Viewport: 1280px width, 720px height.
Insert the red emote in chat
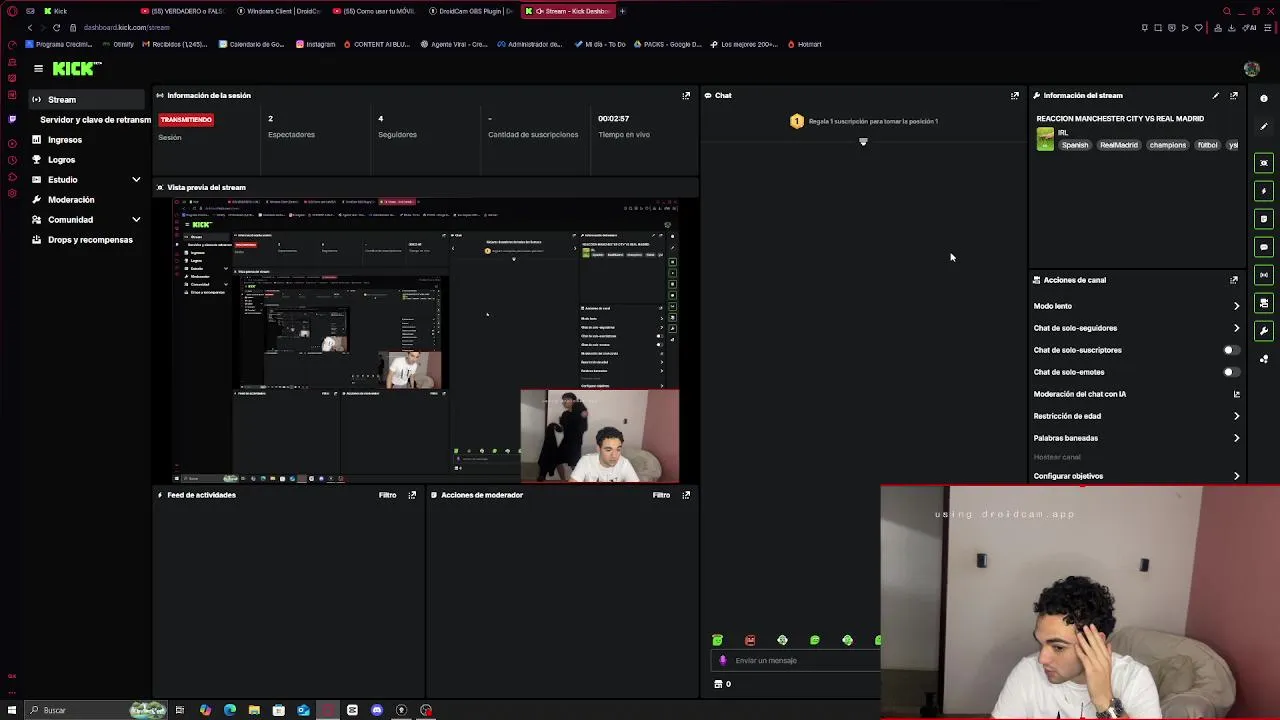tap(750, 640)
